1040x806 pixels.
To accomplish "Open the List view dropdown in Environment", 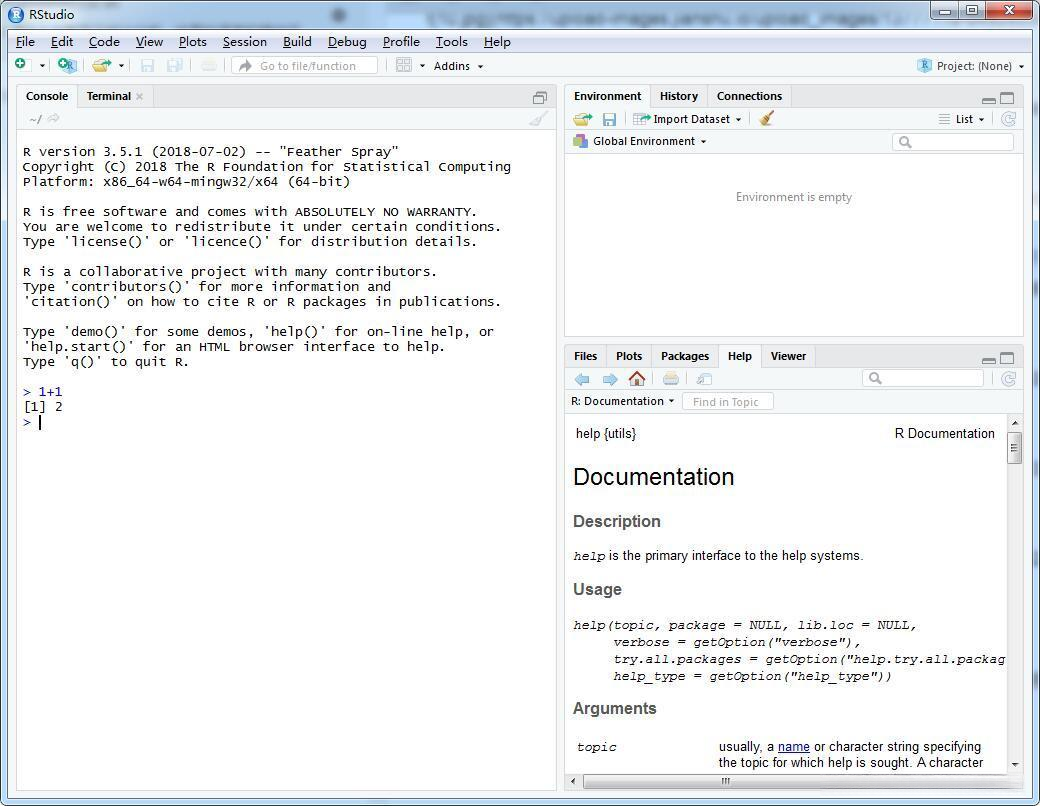I will [x=962, y=119].
